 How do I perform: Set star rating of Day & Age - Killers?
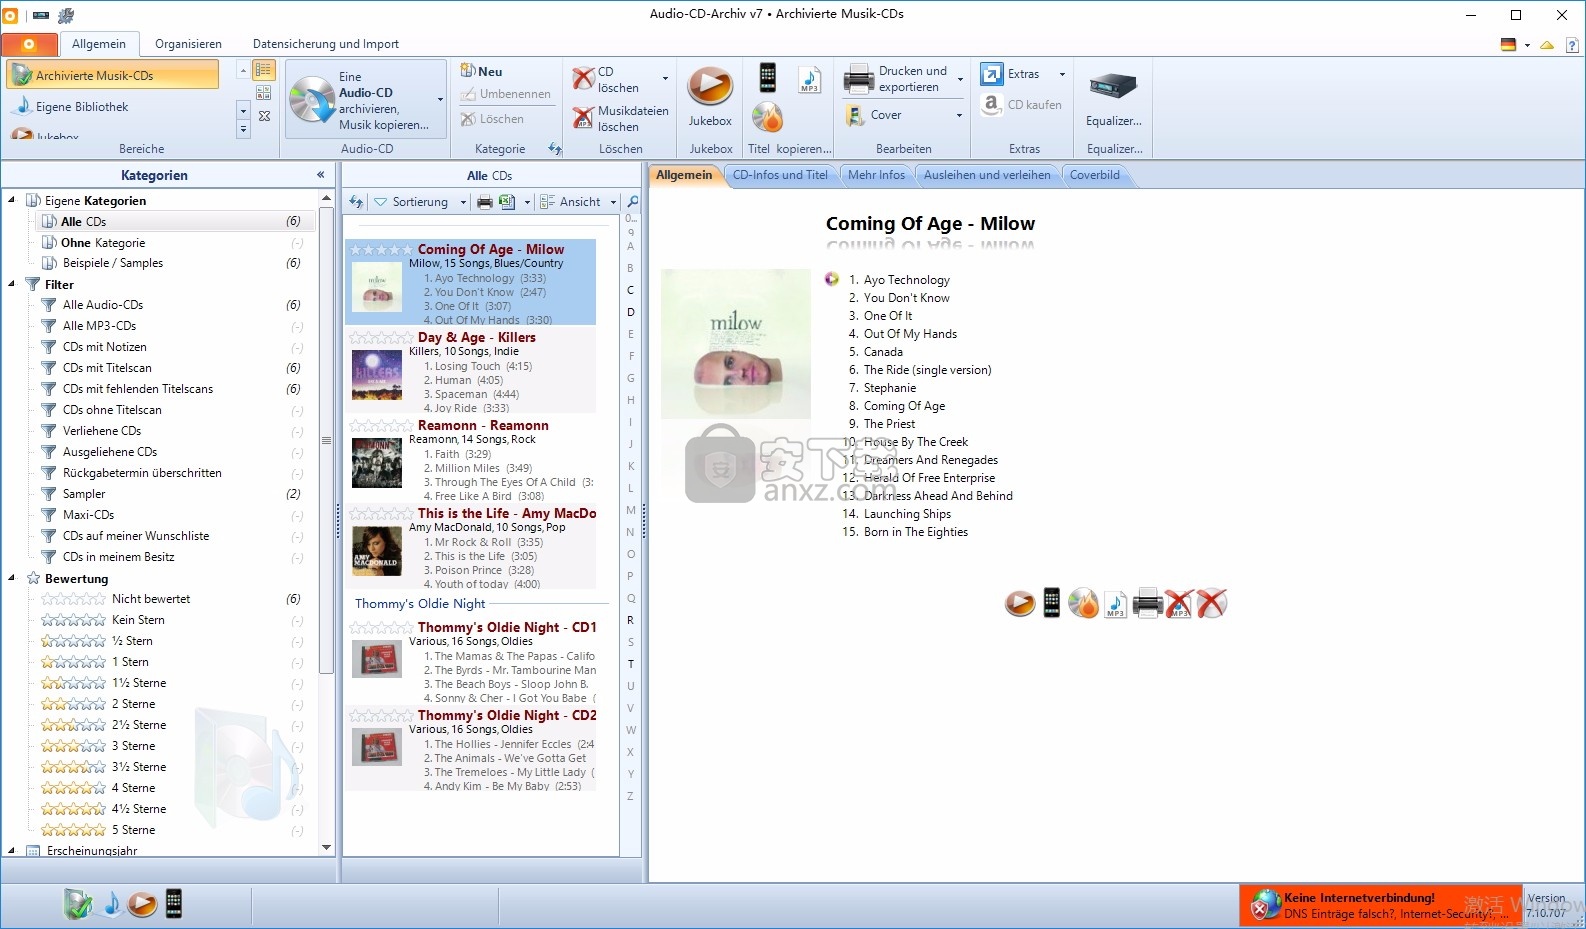pyautogui.click(x=381, y=337)
